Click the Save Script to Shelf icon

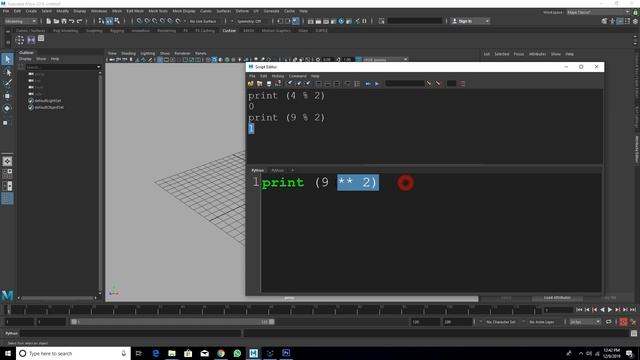tap(278, 84)
